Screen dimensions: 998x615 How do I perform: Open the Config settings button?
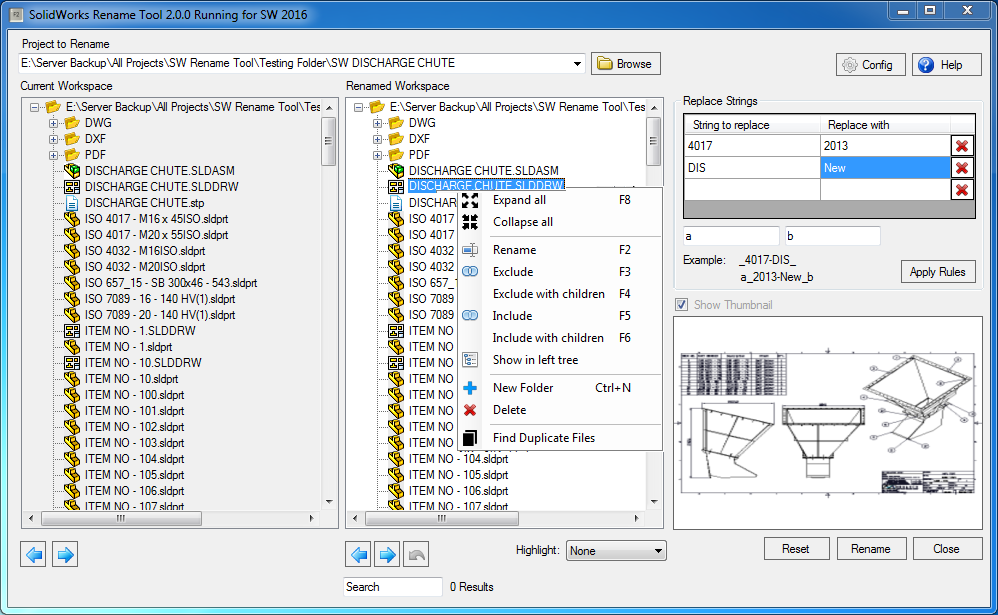870,65
